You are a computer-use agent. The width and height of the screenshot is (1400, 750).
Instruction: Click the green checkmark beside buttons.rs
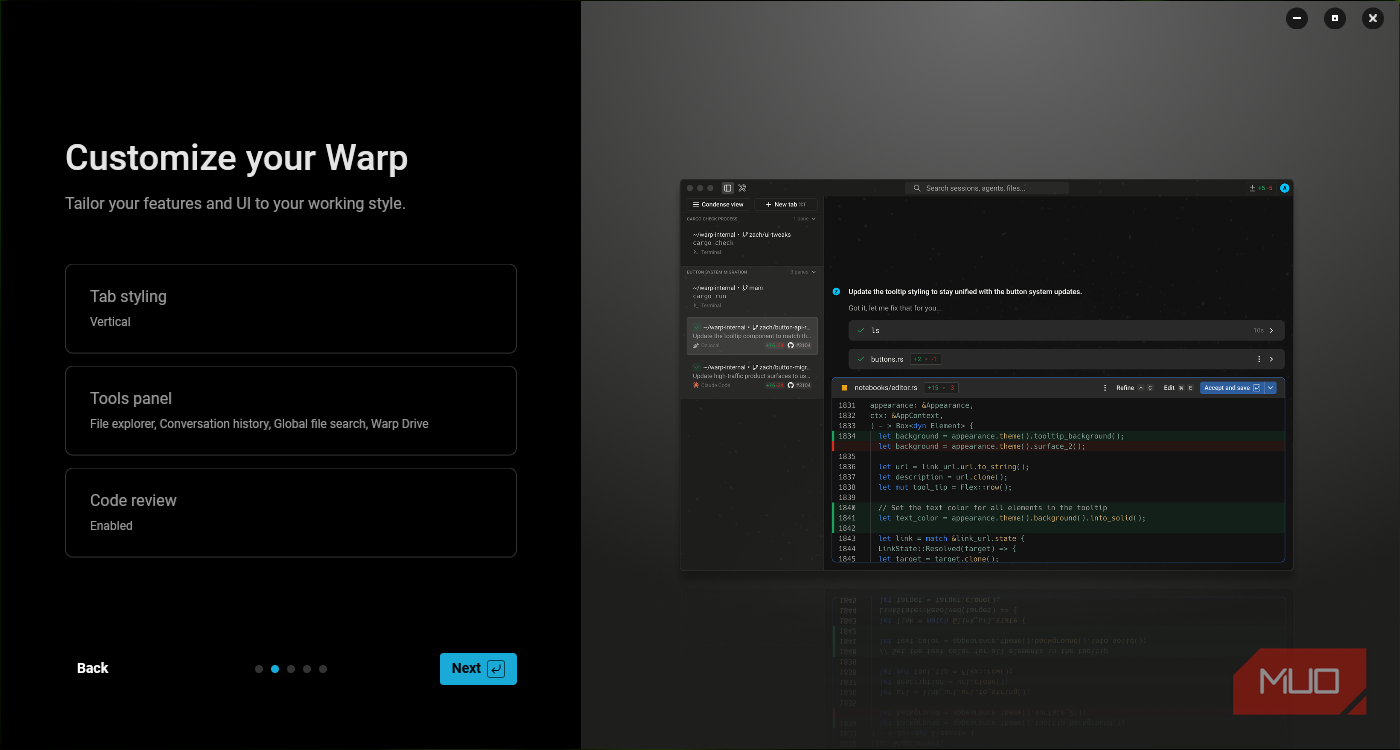pos(861,359)
